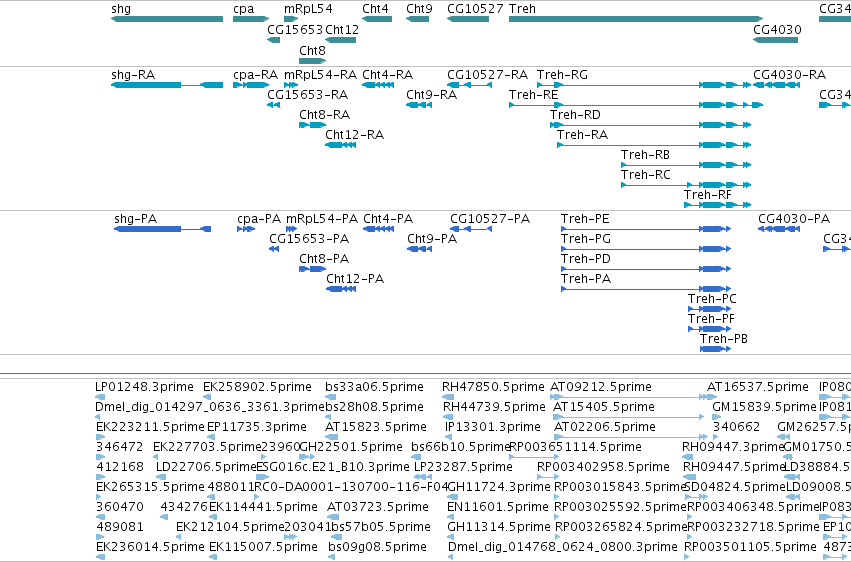Viewport: 851px width, 562px height.
Task: Select the Treh-RA transcript
Action: (654, 145)
